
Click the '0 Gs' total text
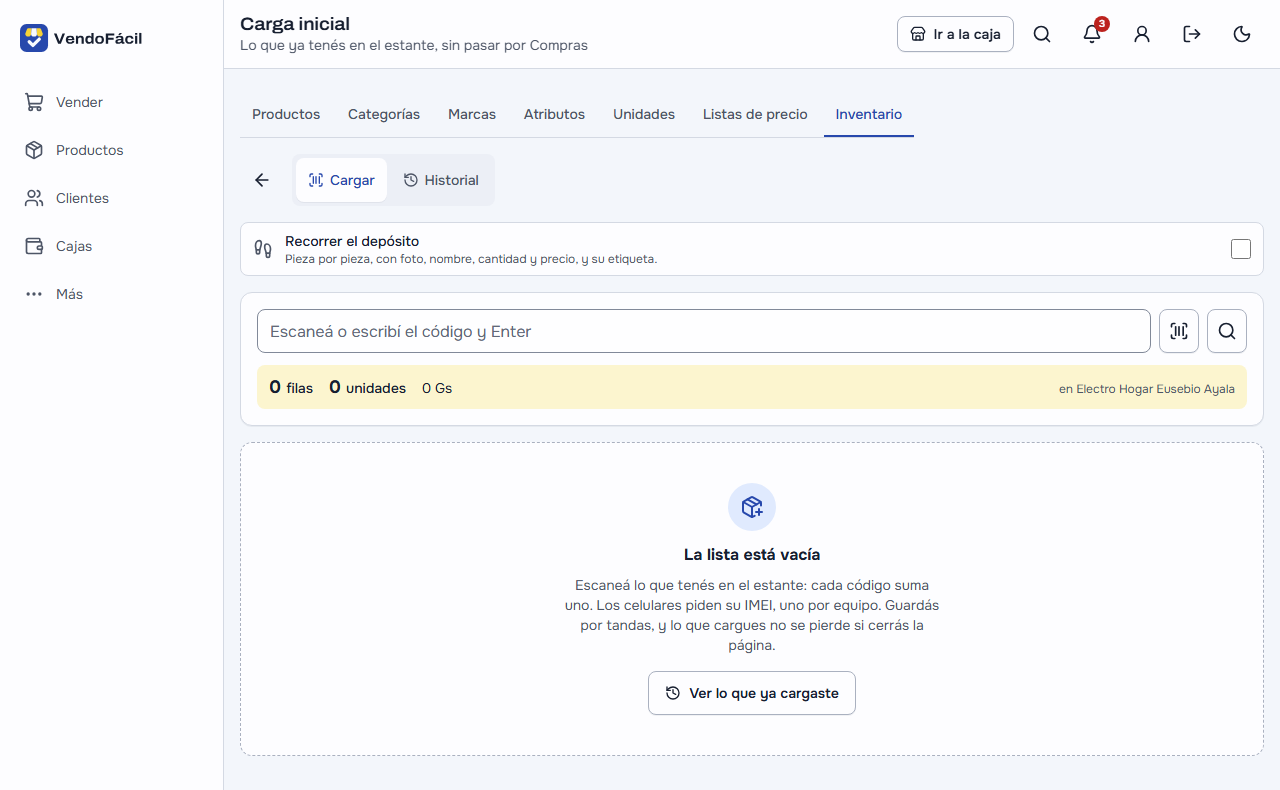(437, 388)
